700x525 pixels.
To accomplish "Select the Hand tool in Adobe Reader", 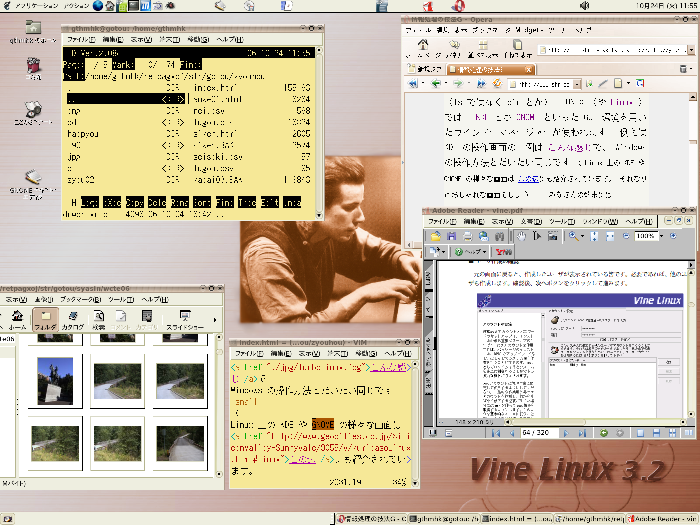I will [521, 236].
